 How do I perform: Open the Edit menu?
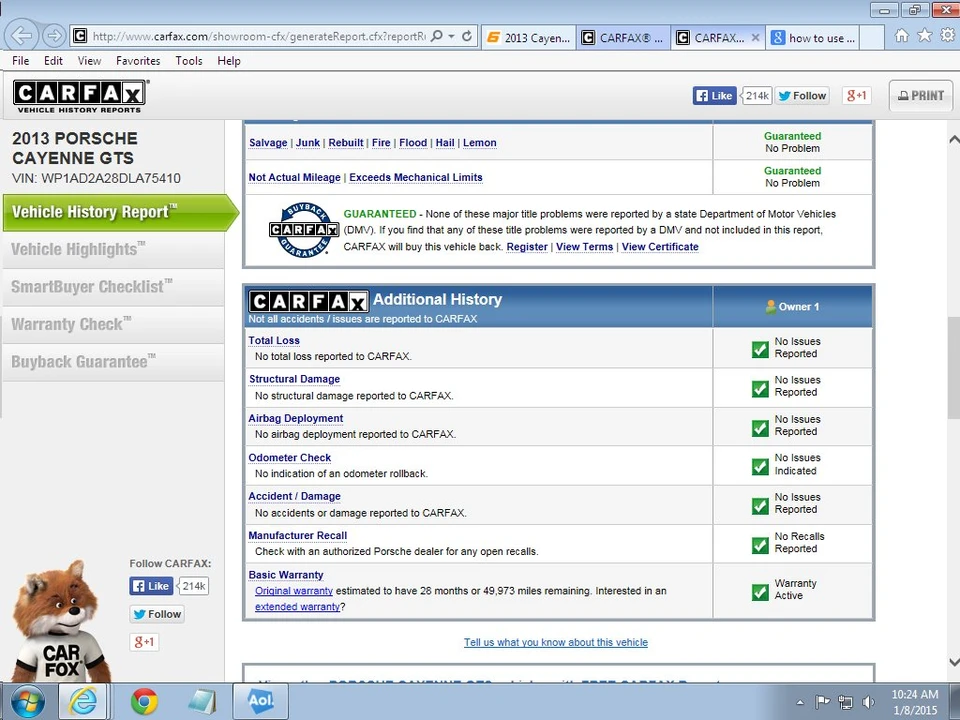click(x=53, y=61)
